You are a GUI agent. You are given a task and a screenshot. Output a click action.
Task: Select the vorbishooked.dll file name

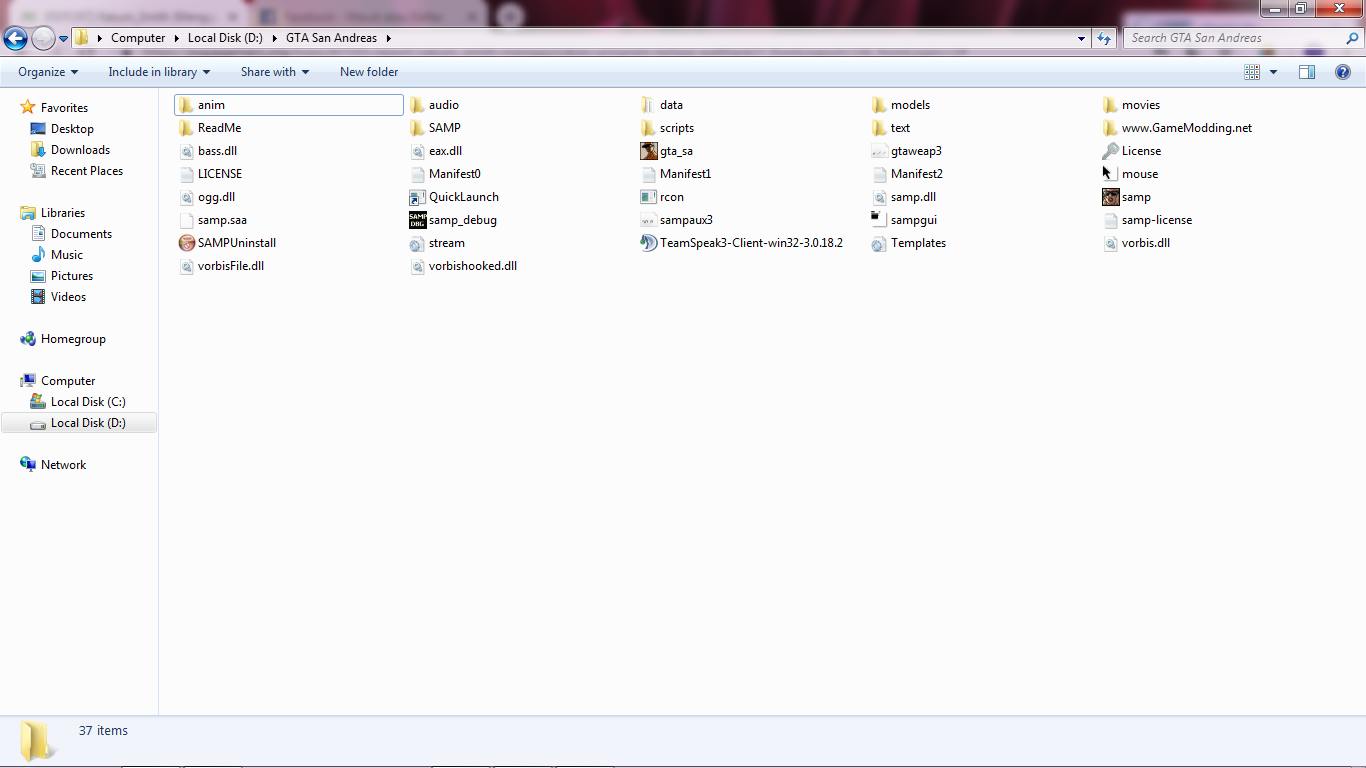coord(473,266)
